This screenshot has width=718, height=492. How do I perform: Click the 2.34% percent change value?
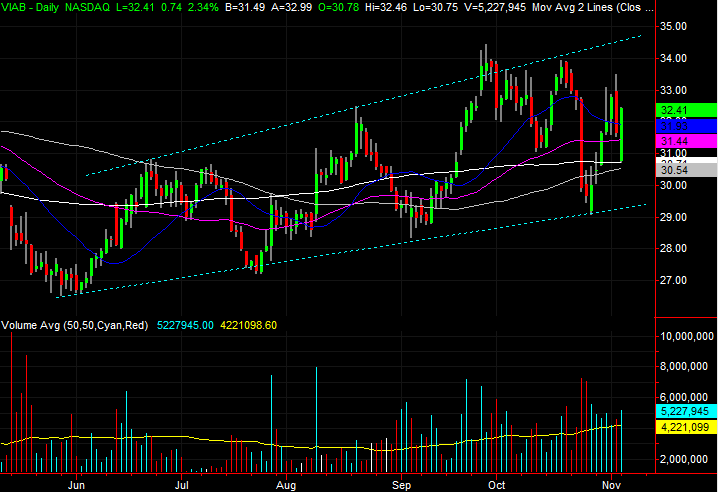coord(203,7)
